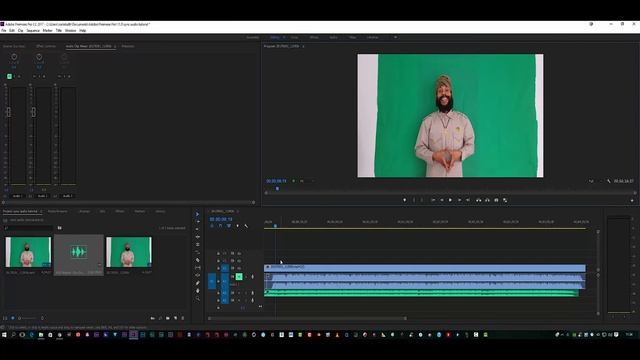Viewport: 640px width, 360px height.
Task: Switch to the Media Browser tab
Action: [58, 211]
